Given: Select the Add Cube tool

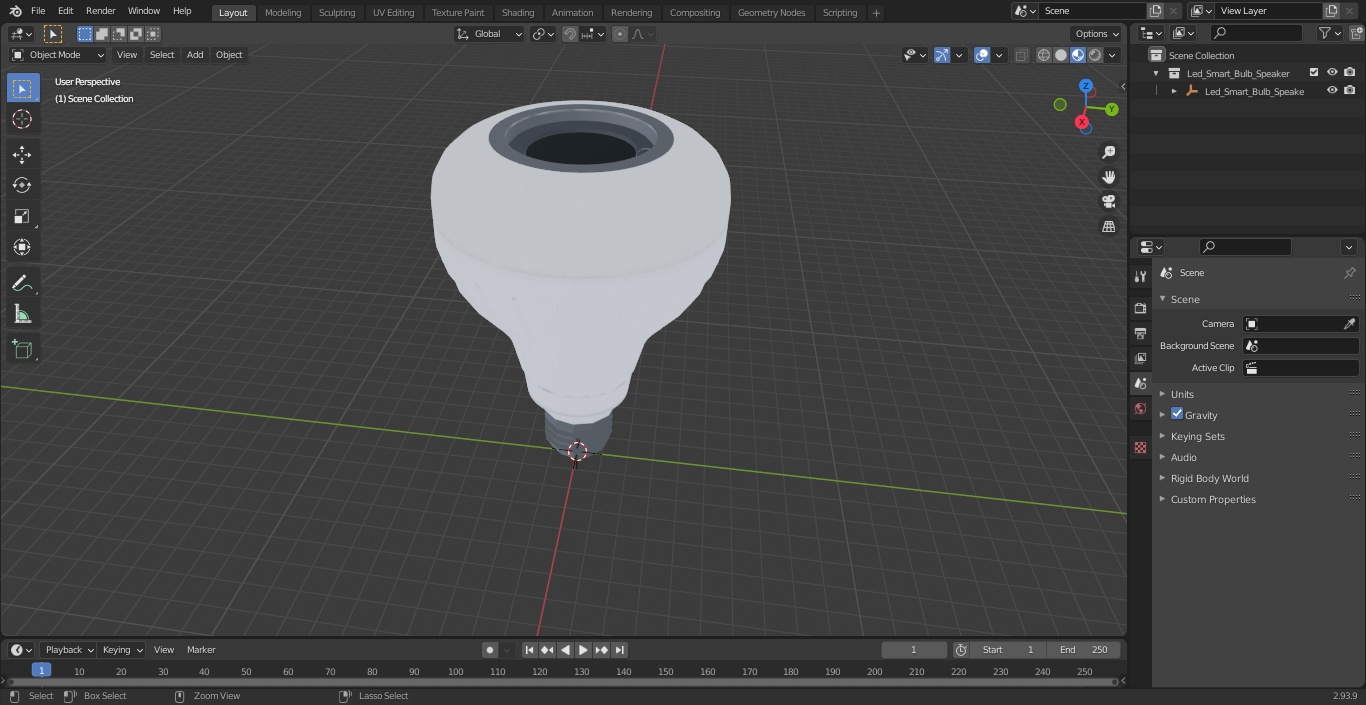Looking at the screenshot, I should 22,350.
